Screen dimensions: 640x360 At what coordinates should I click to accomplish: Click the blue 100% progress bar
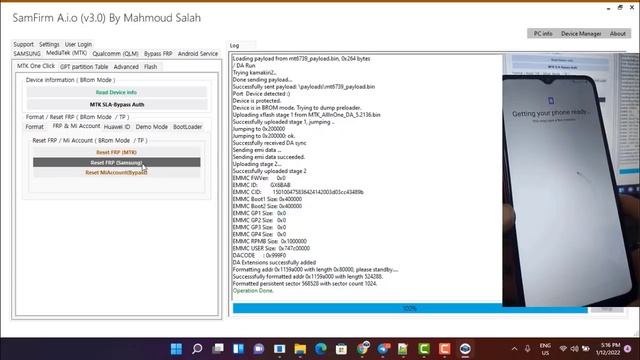click(x=410, y=309)
